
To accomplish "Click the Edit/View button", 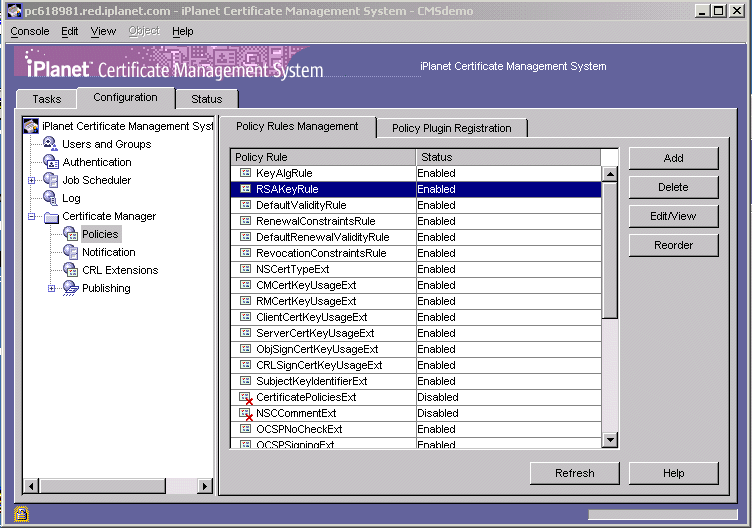I will pyautogui.click(x=673, y=216).
